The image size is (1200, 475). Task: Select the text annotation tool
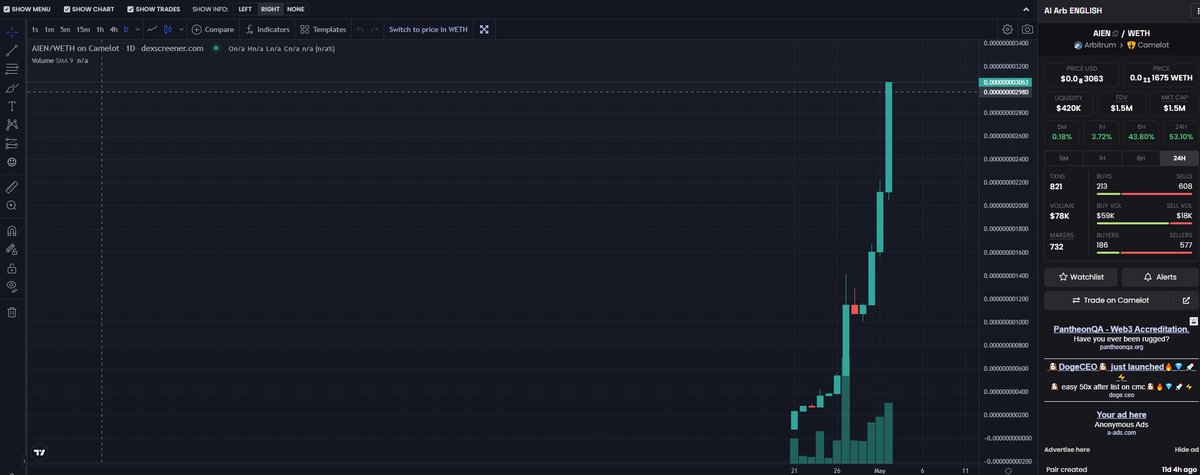tap(12, 106)
